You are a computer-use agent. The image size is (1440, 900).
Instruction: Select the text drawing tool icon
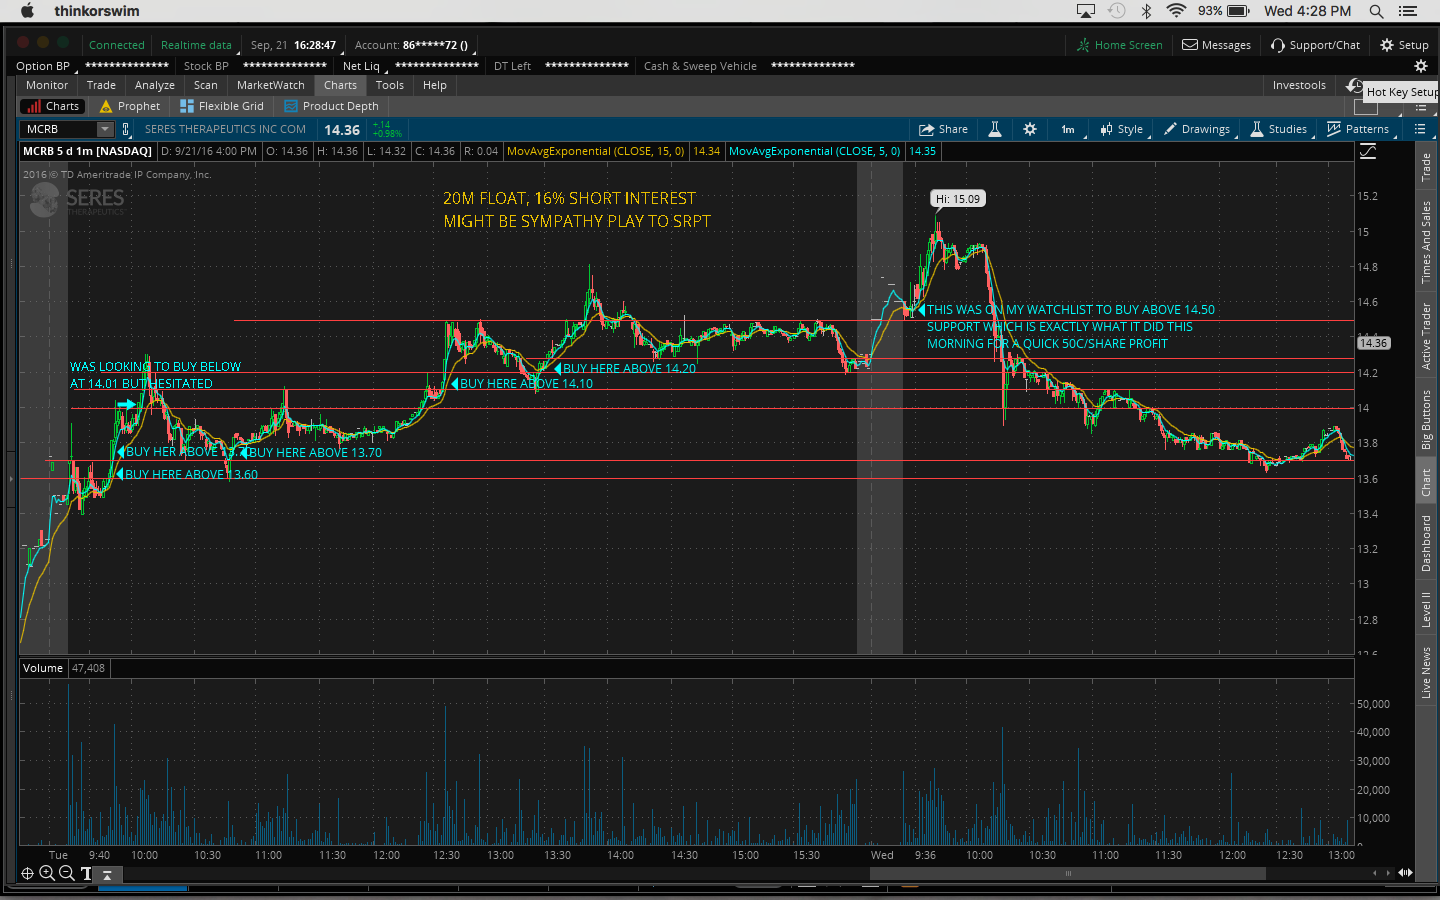point(86,873)
